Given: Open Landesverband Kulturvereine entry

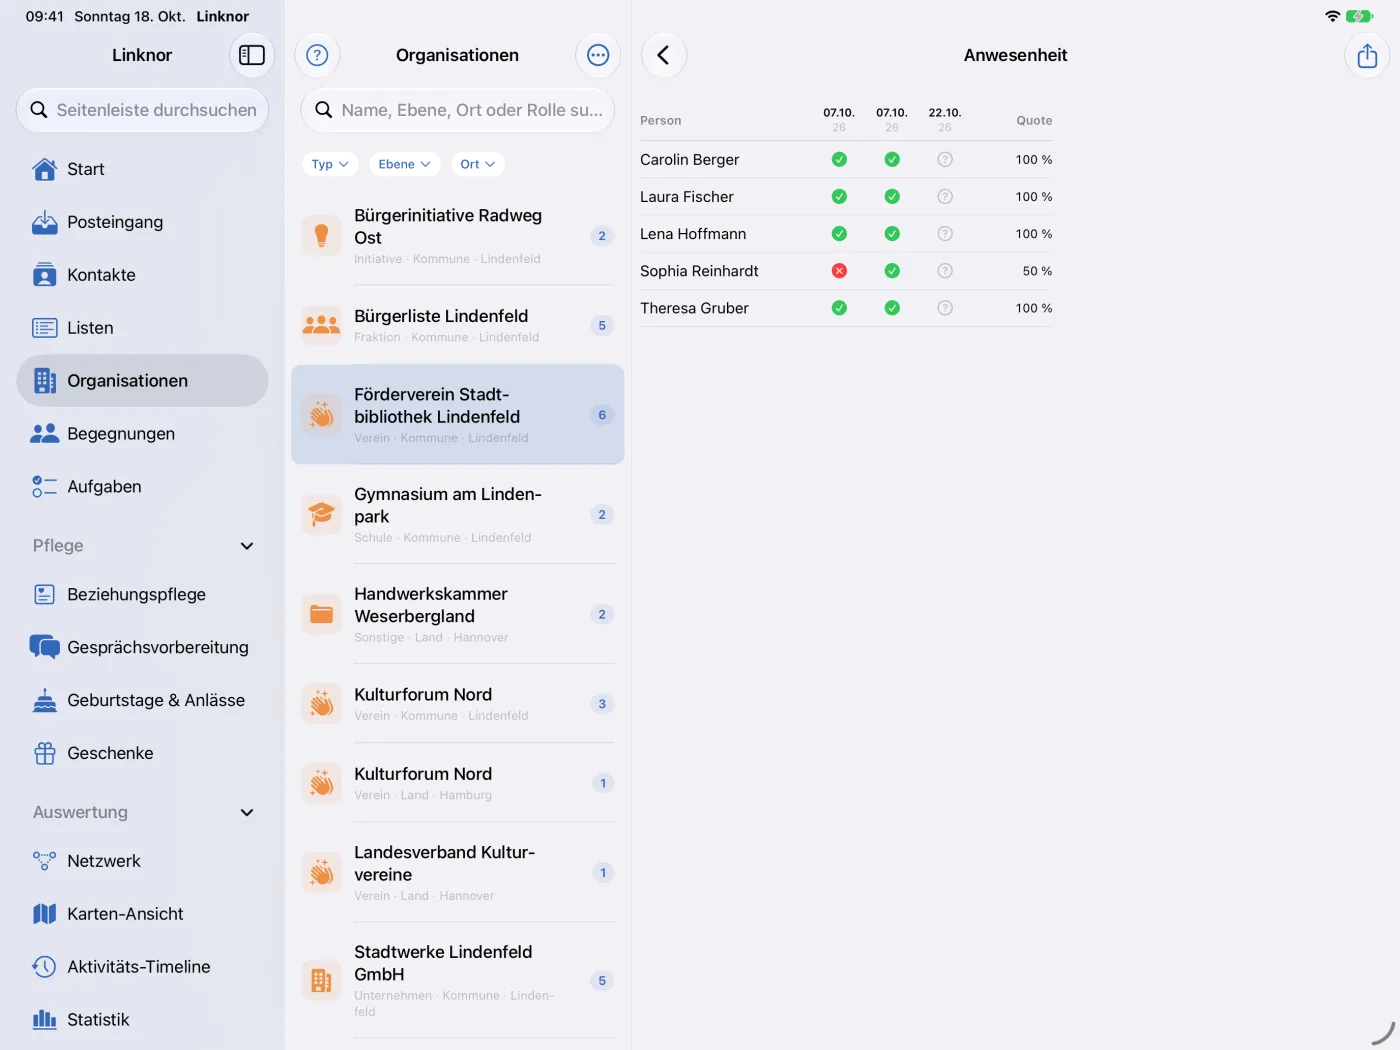Looking at the screenshot, I should click(458, 873).
